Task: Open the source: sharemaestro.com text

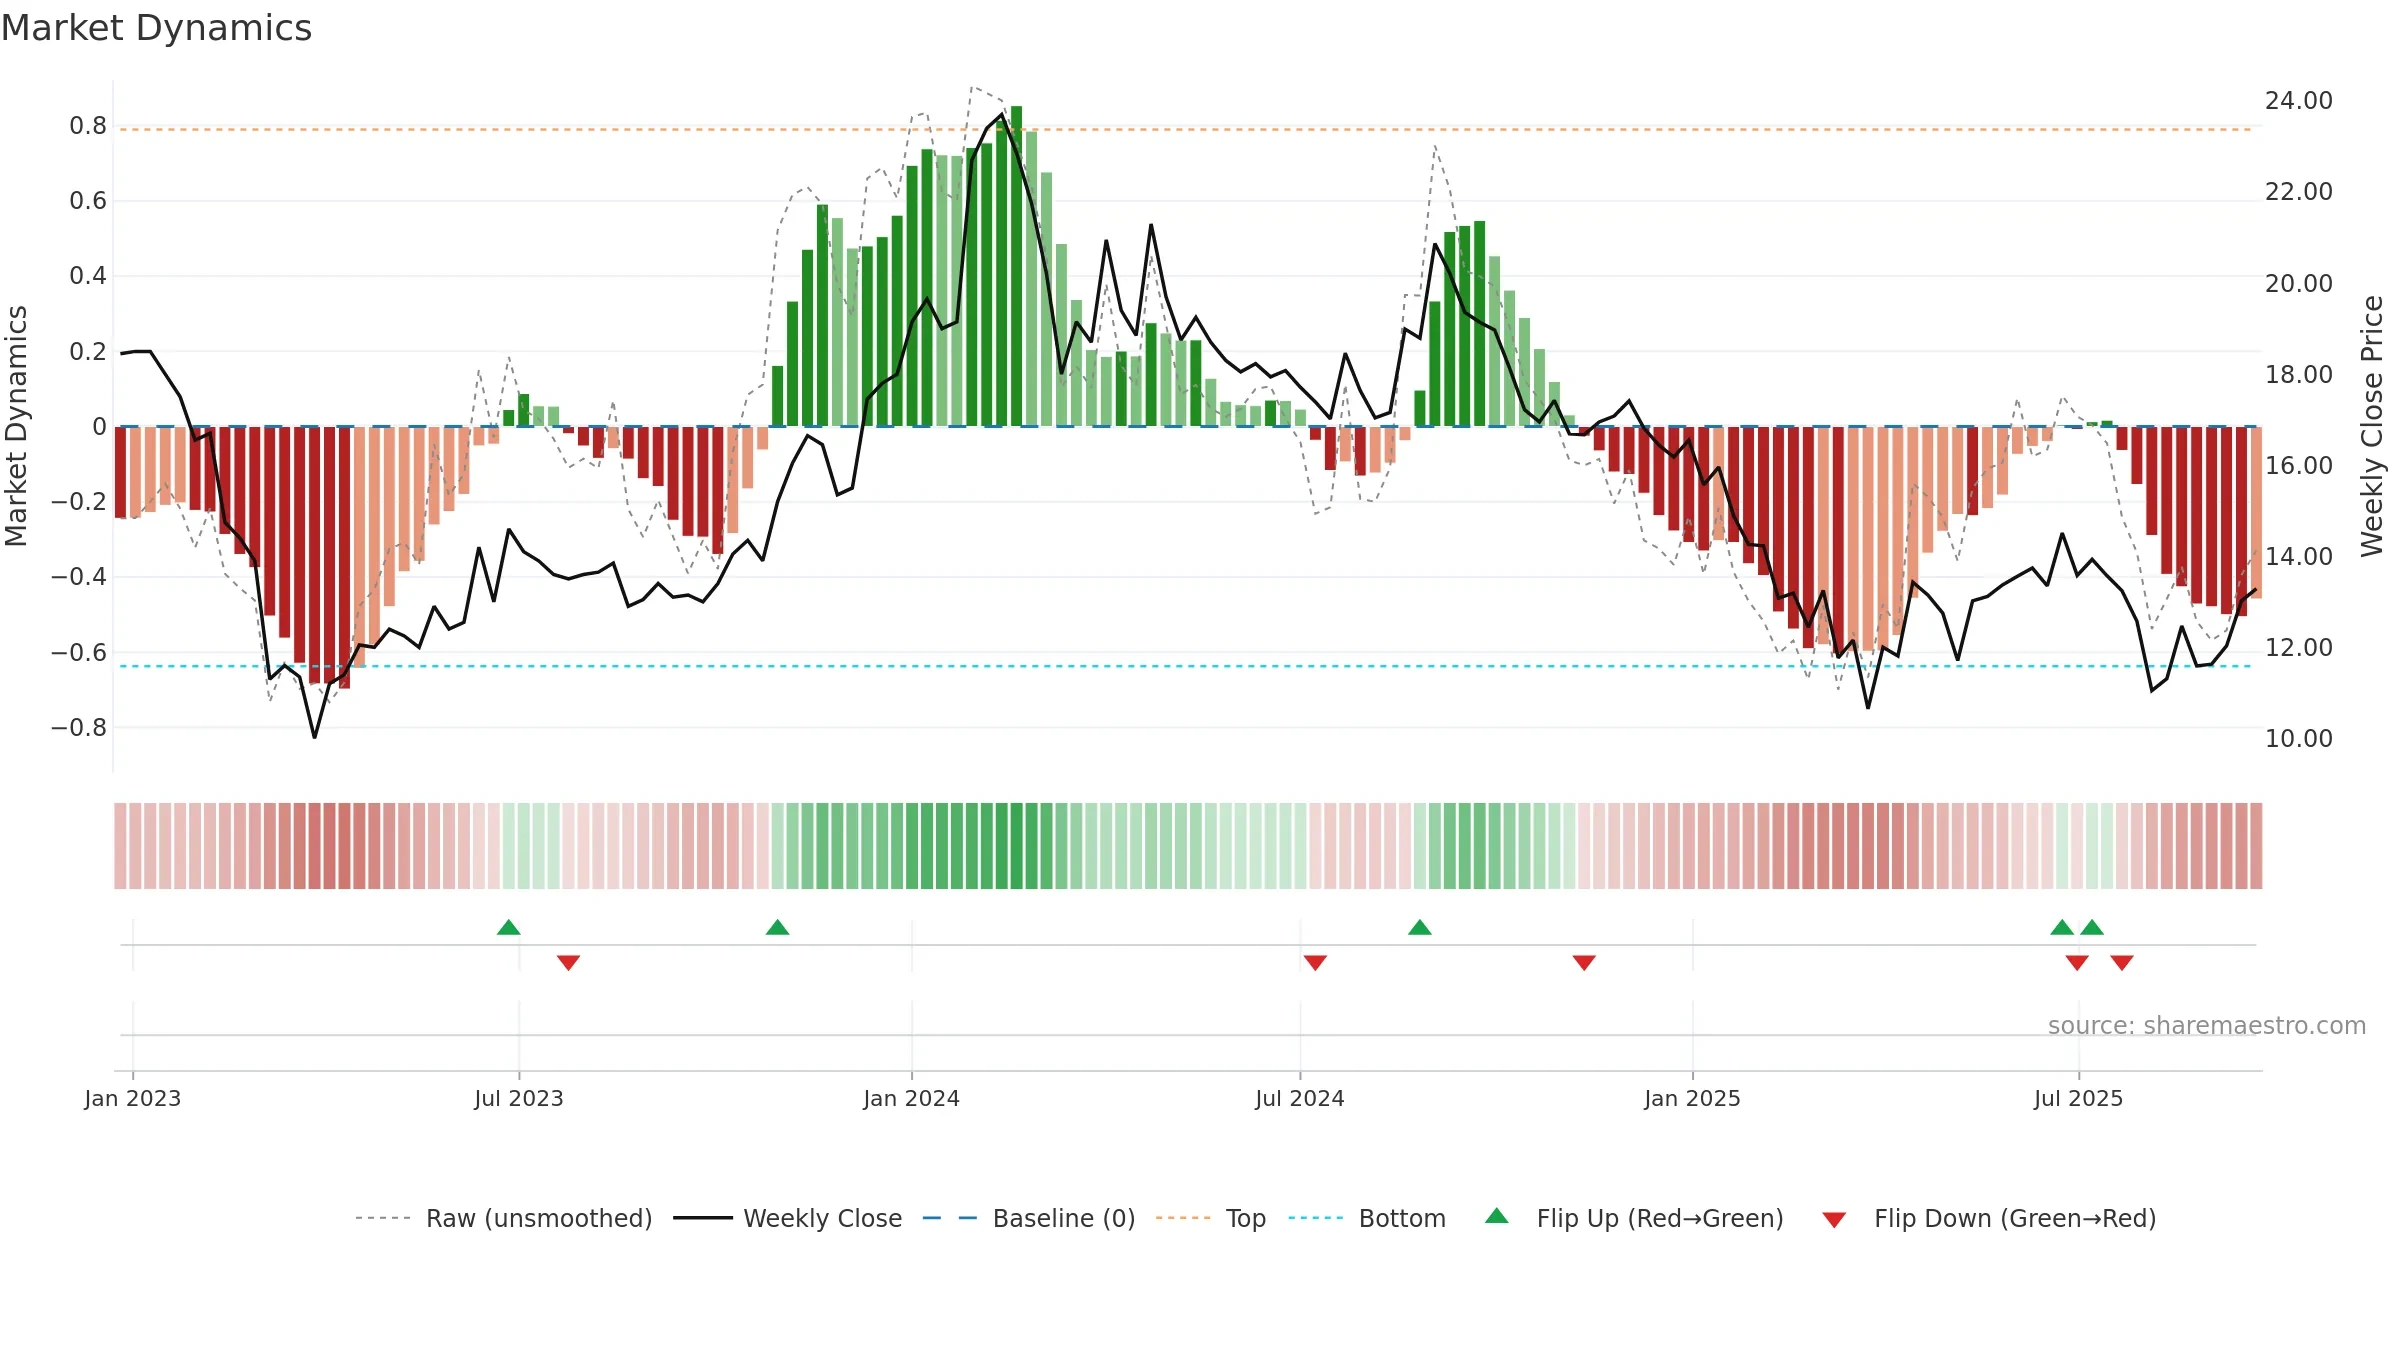Action: 2207,1026
